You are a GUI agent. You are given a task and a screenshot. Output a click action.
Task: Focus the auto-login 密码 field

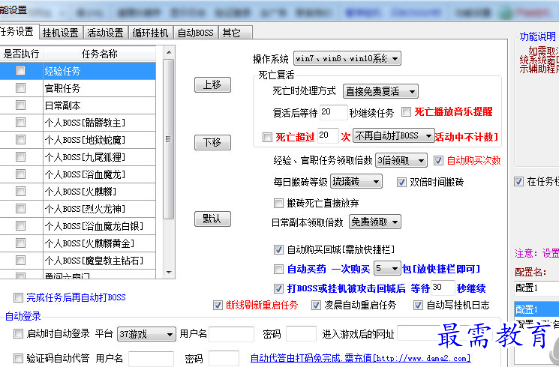point(301,334)
